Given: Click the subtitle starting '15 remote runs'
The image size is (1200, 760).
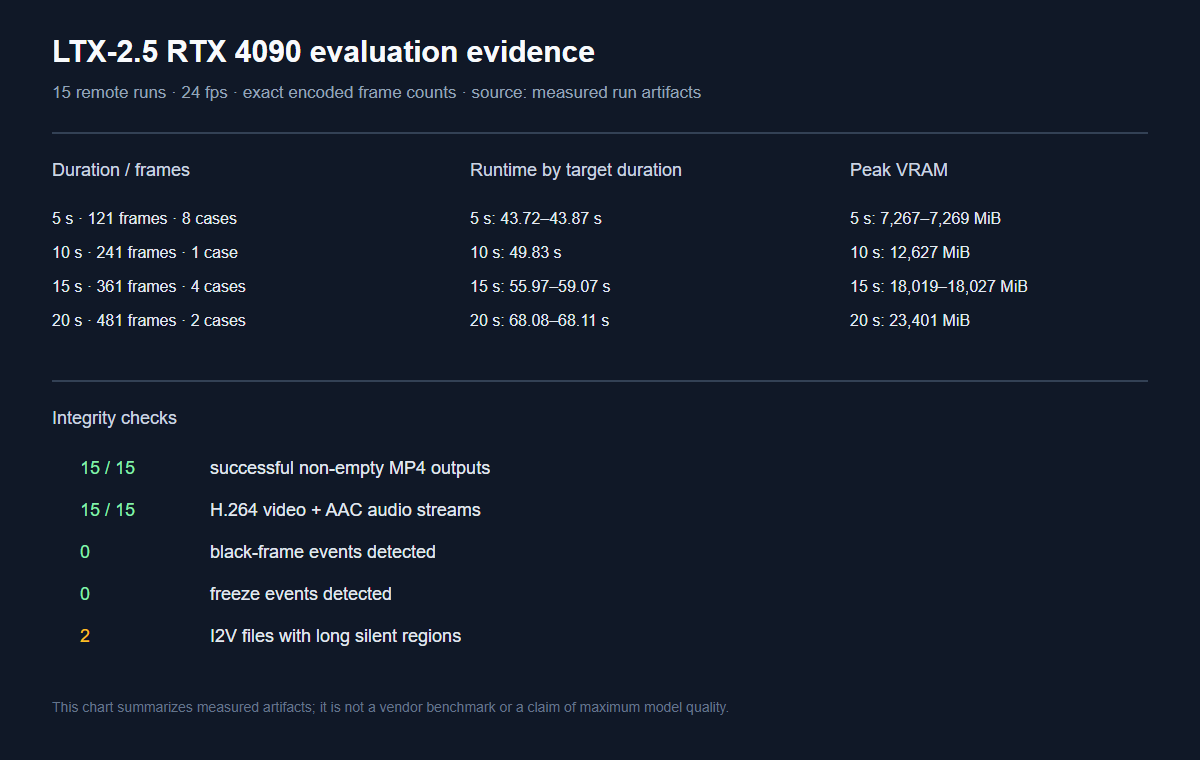Looking at the screenshot, I should point(376,93).
